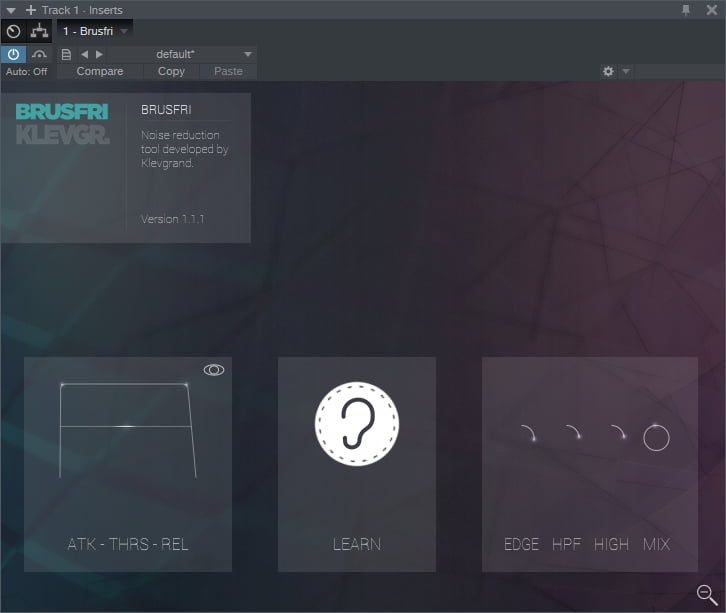The width and height of the screenshot is (726, 613).
Task: Open the preset file icon
Action: tap(66, 55)
